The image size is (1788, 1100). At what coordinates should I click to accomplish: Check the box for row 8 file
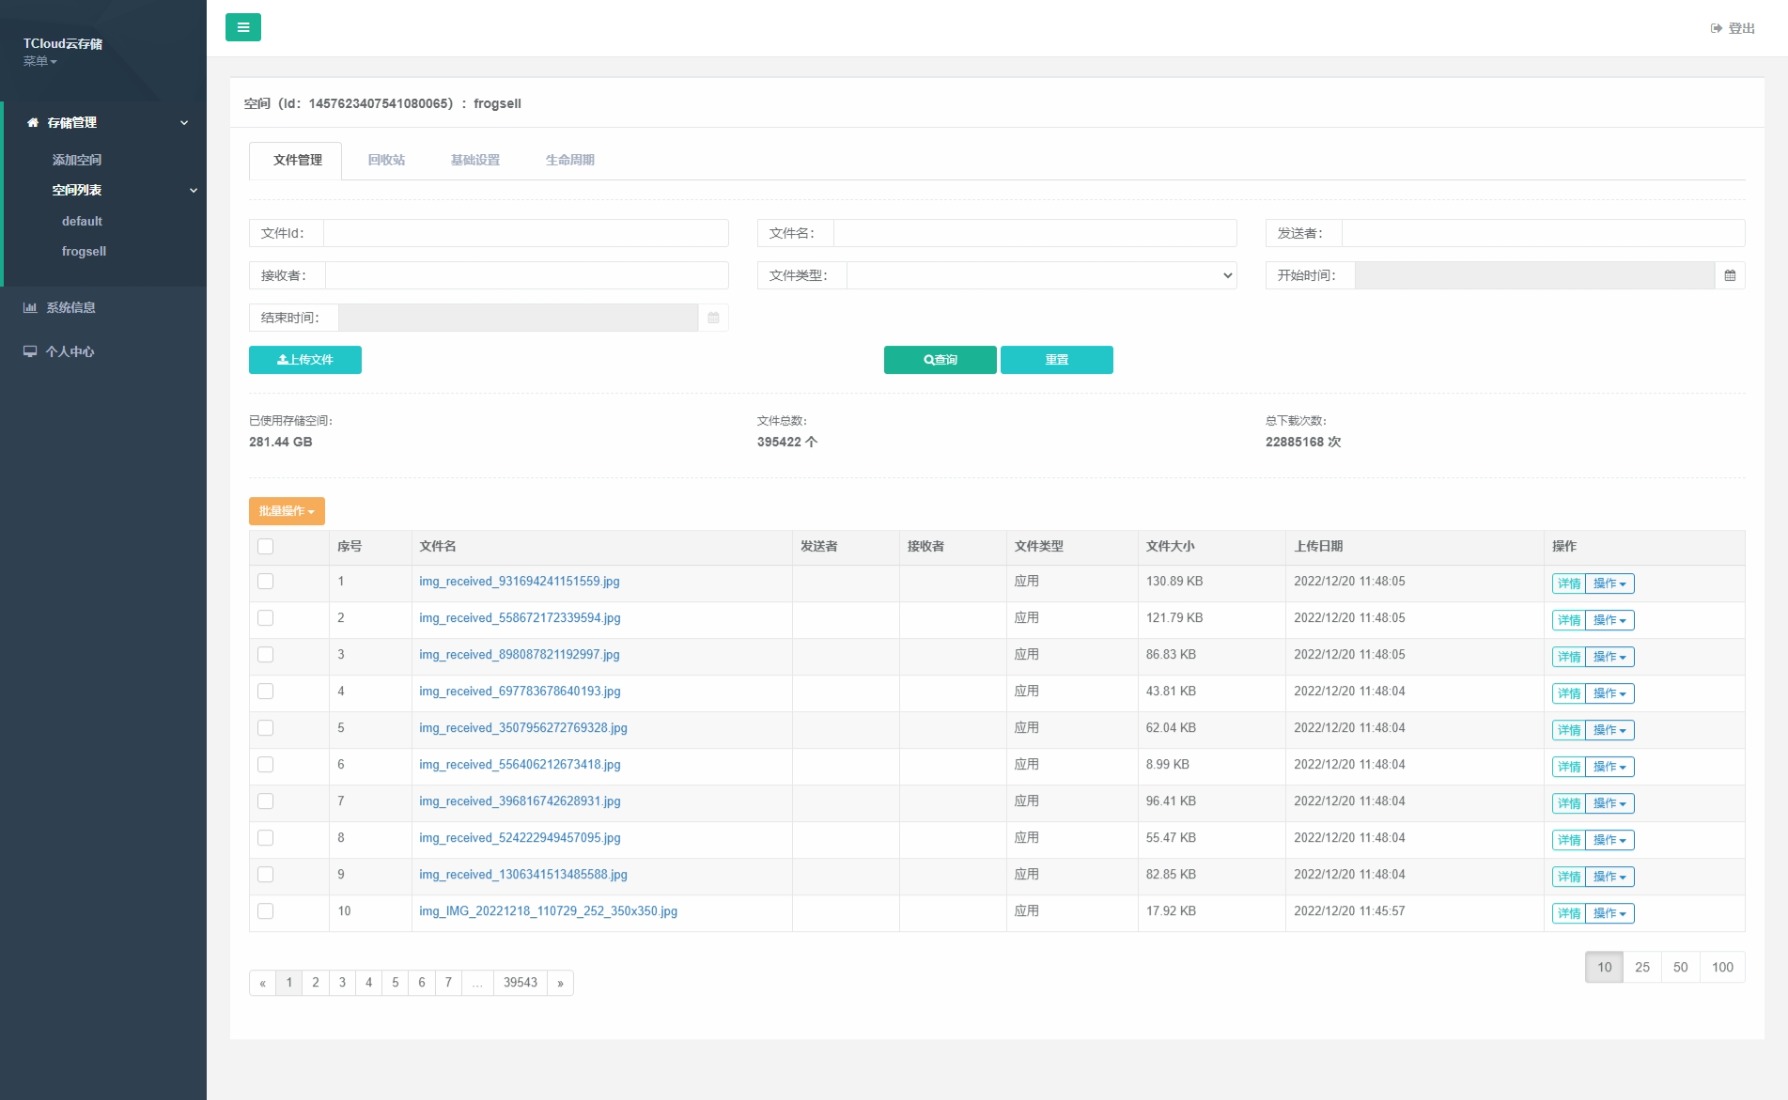(x=265, y=838)
